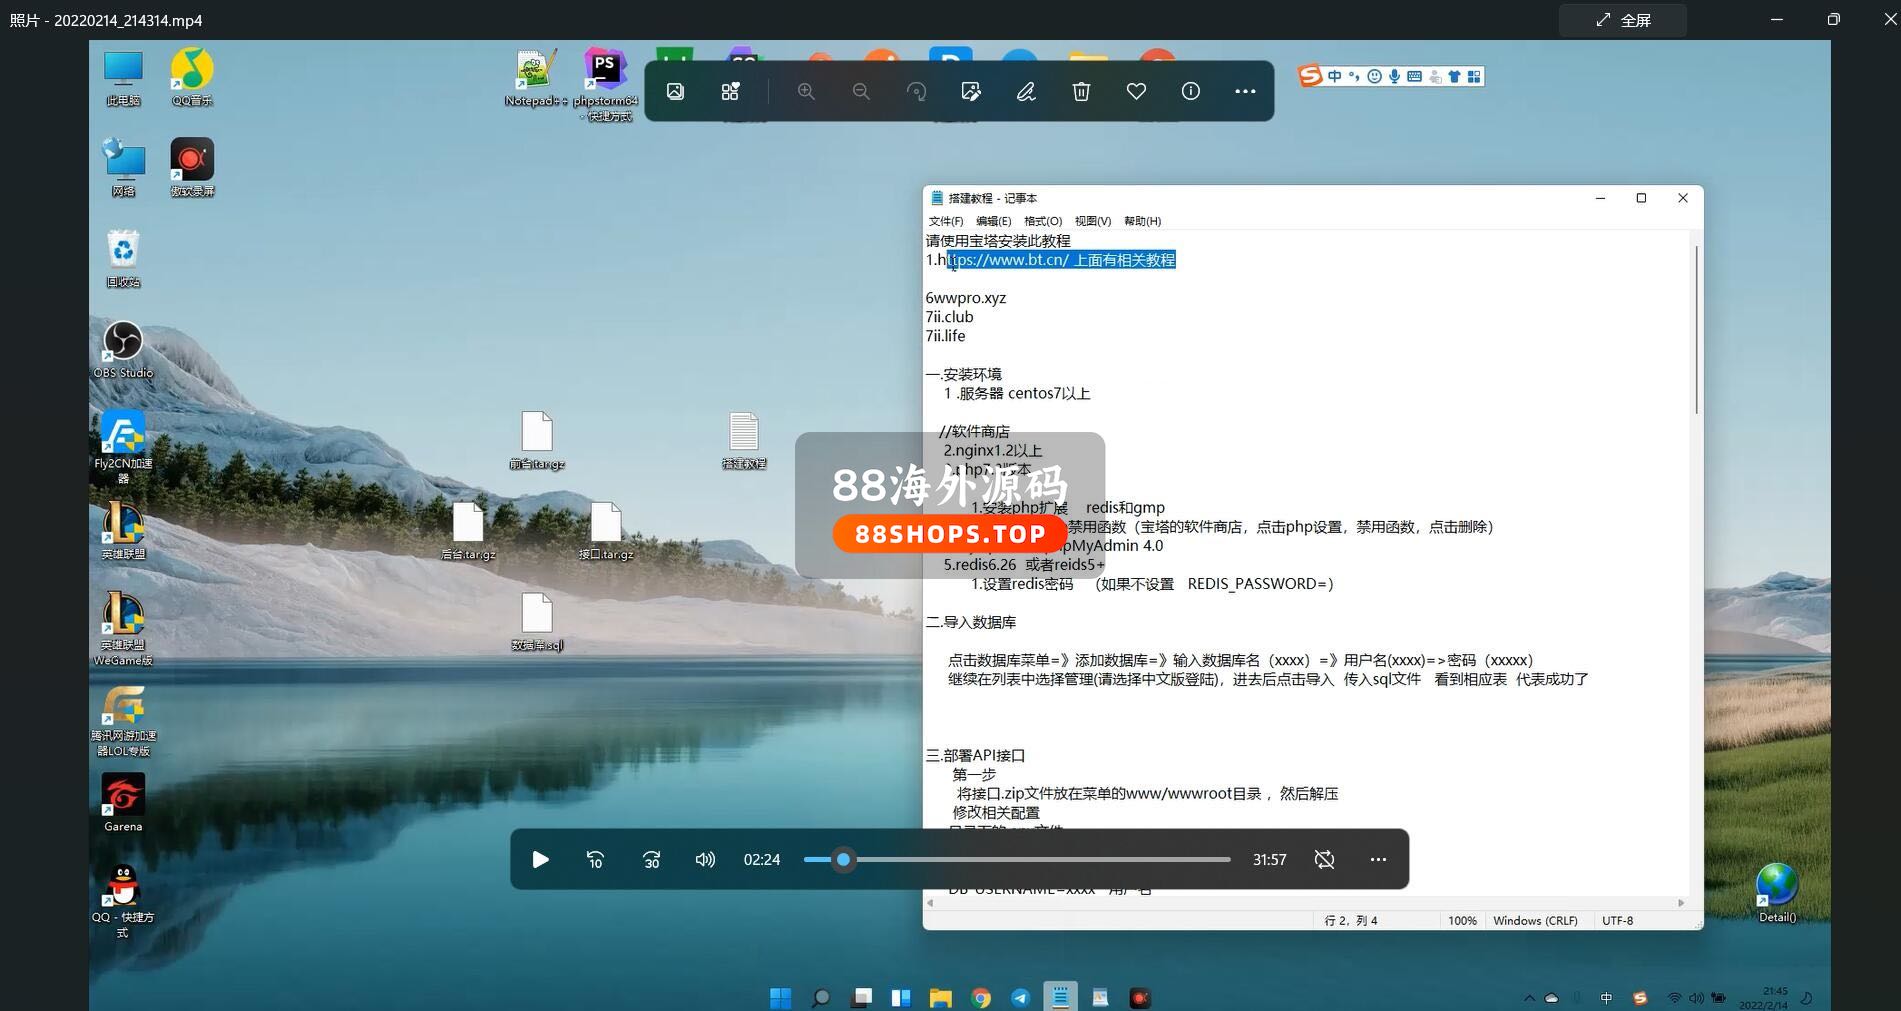The image size is (1901, 1011).
Task: Skip forward 30 seconds
Action: point(651,859)
